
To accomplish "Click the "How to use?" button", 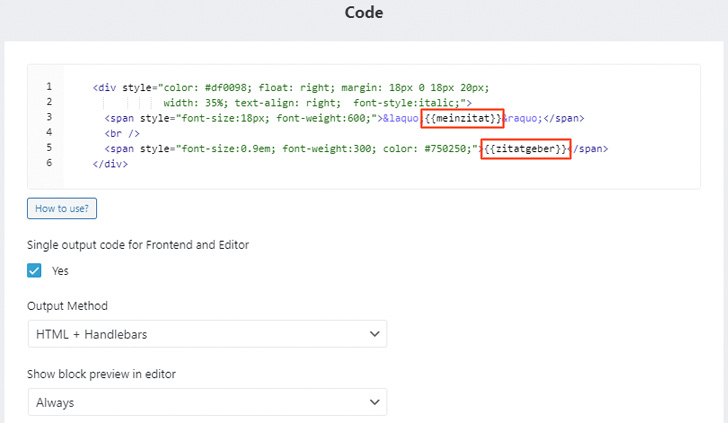I will pos(62,208).
